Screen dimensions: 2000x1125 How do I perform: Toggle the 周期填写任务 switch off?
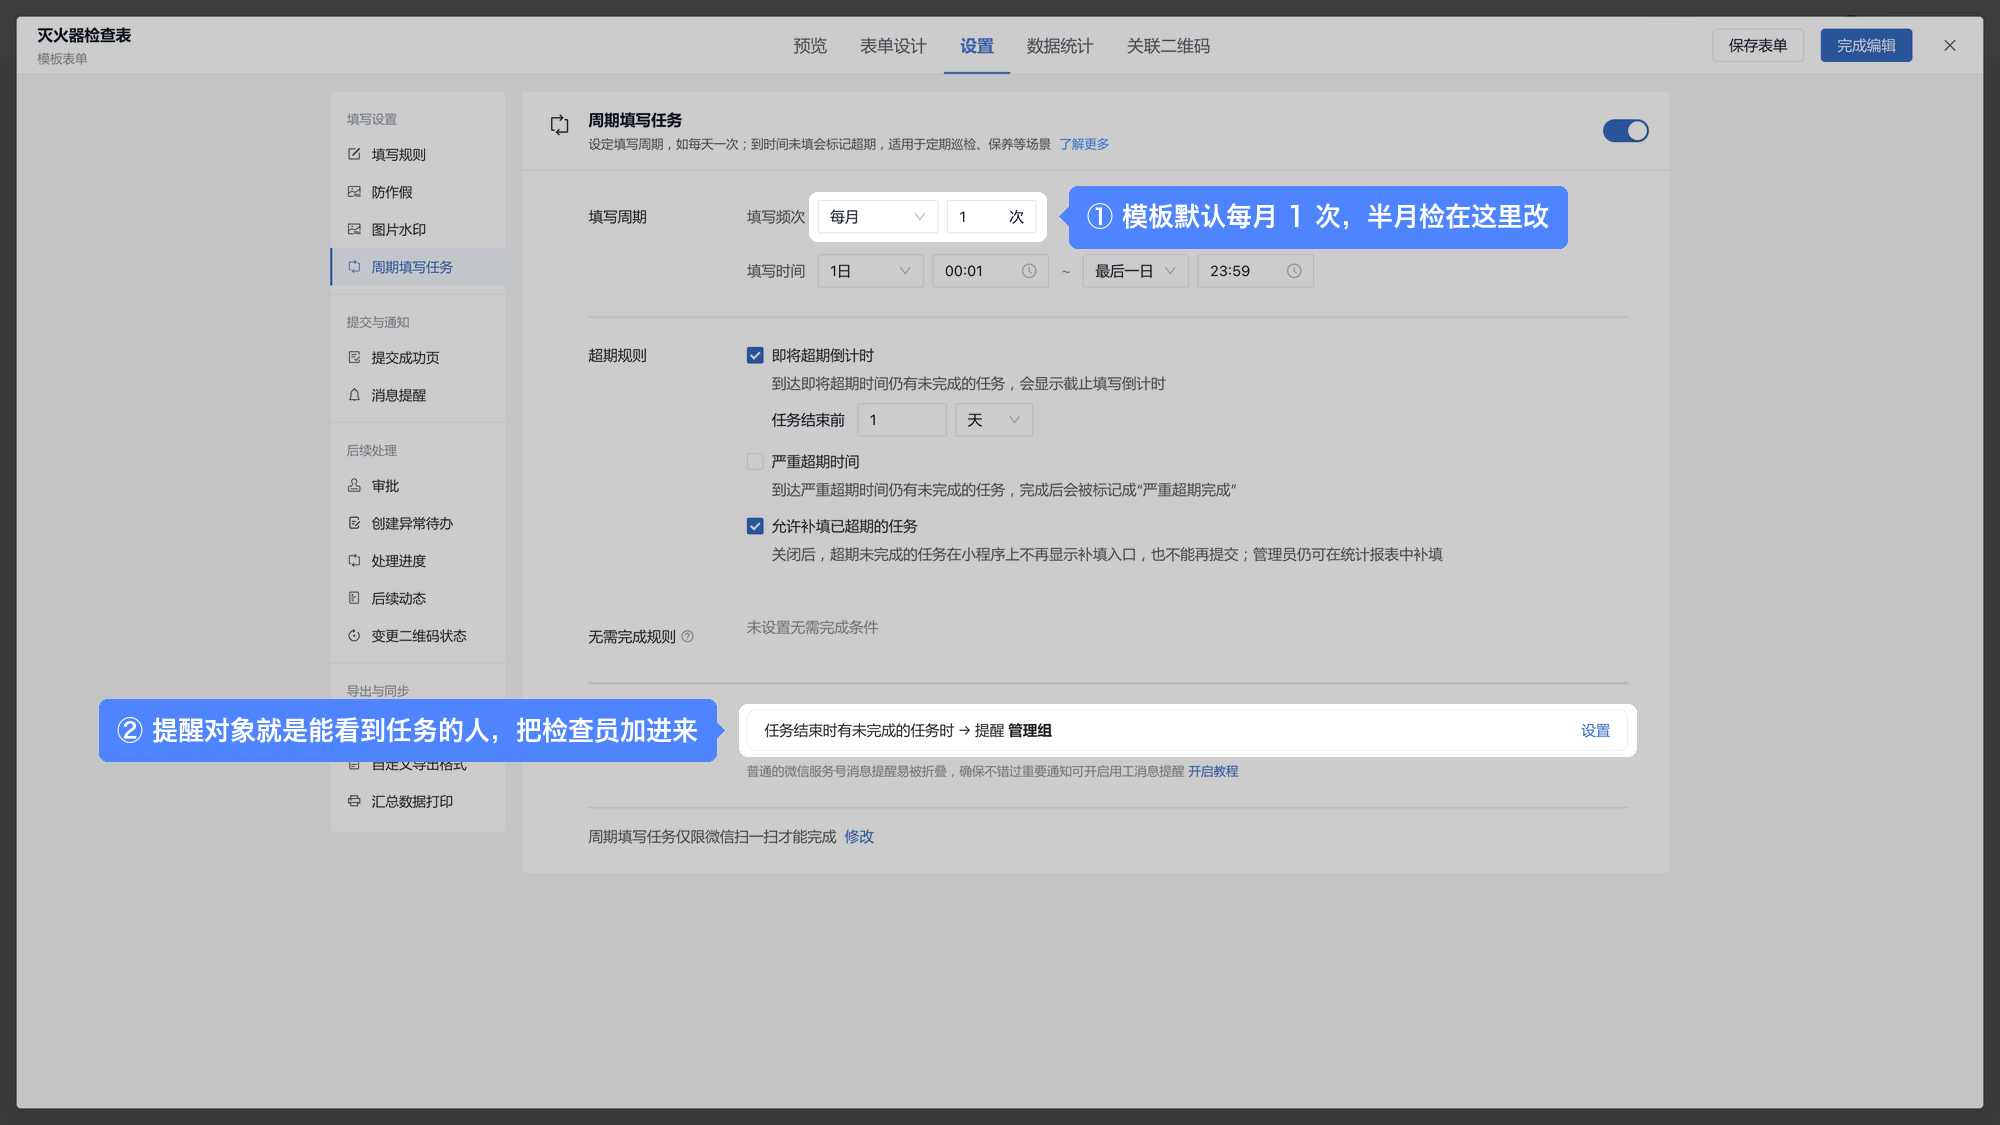[x=1626, y=131]
